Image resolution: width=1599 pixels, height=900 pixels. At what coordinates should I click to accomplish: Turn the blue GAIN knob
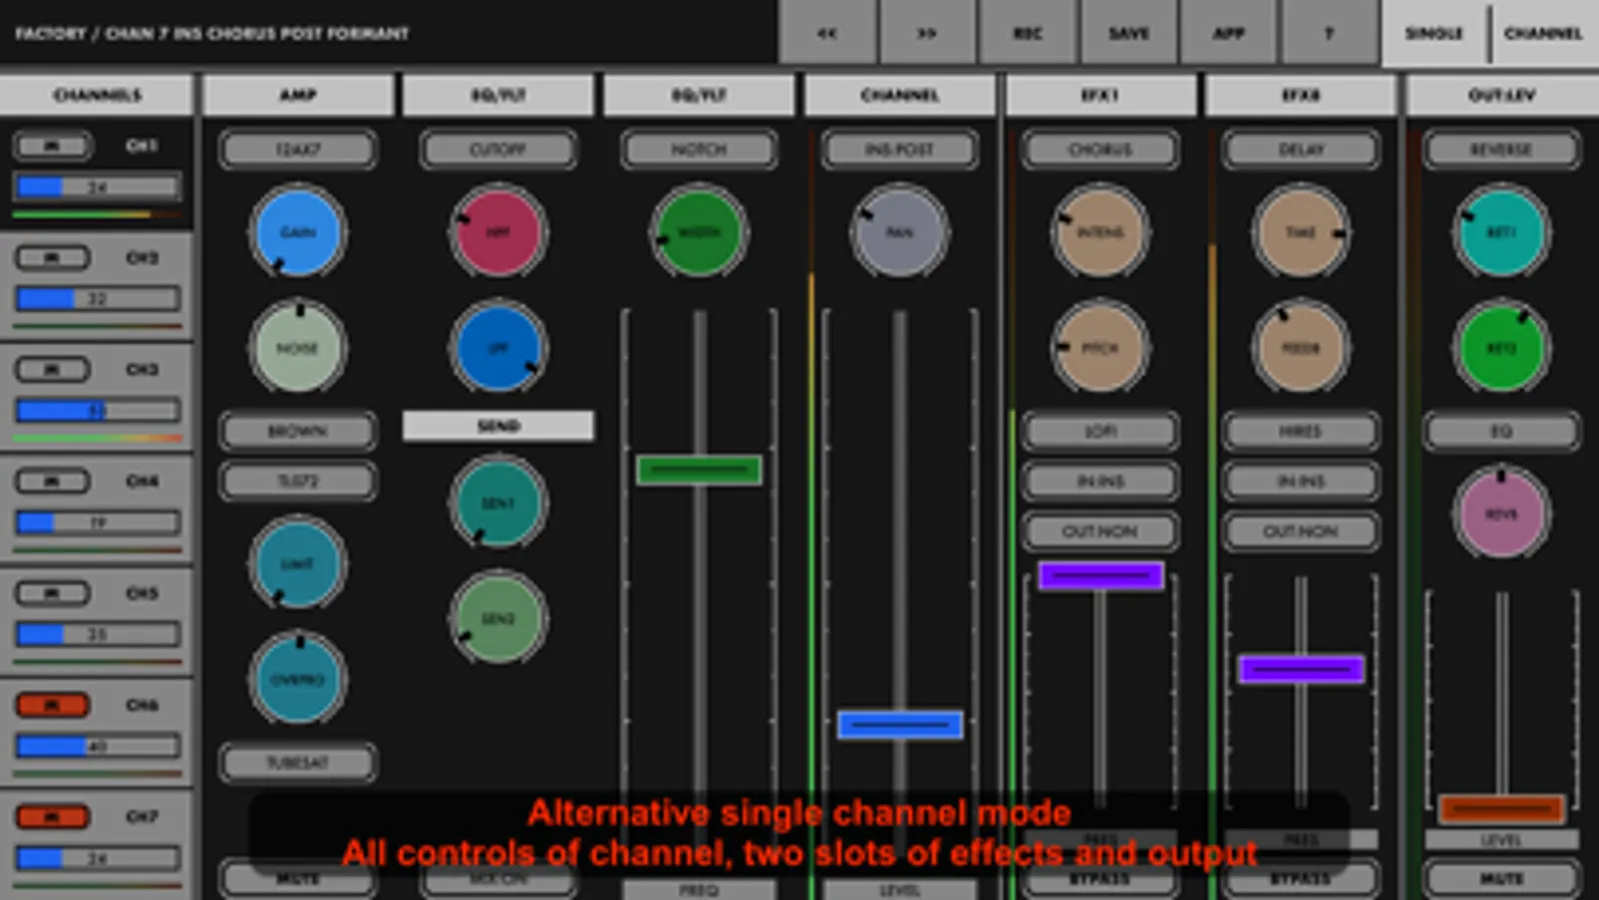tap(297, 232)
